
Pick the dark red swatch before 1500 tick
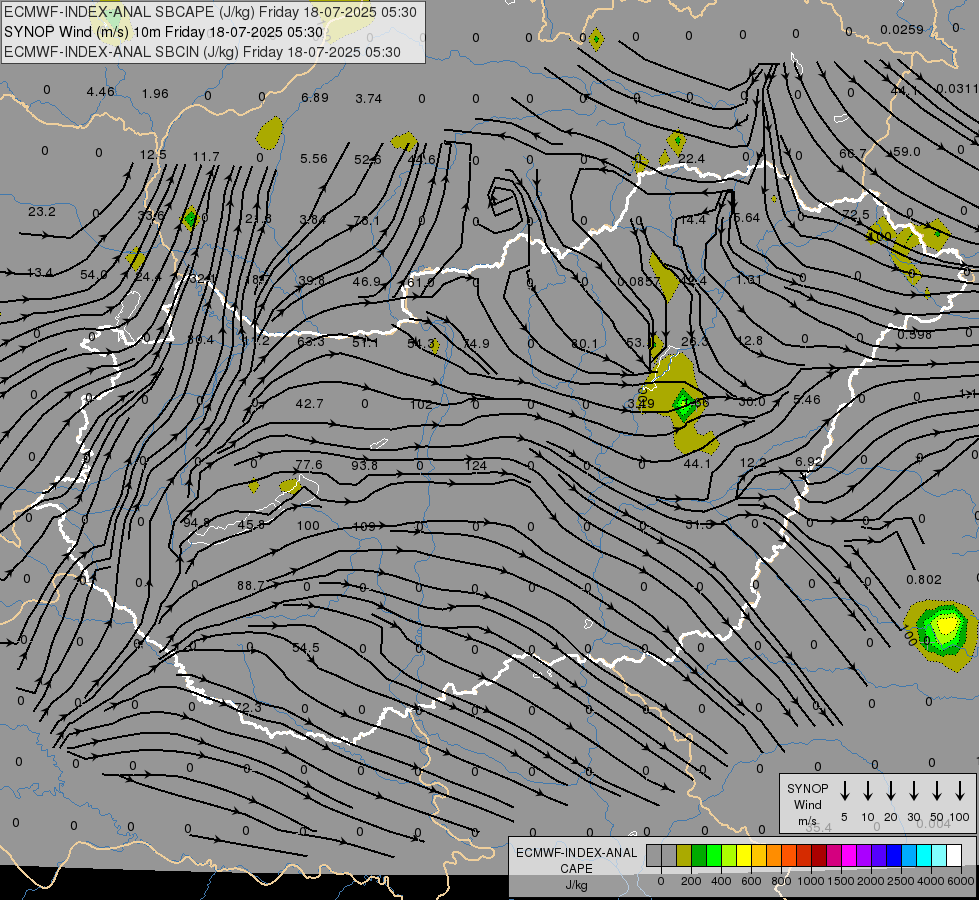(819, 855)
